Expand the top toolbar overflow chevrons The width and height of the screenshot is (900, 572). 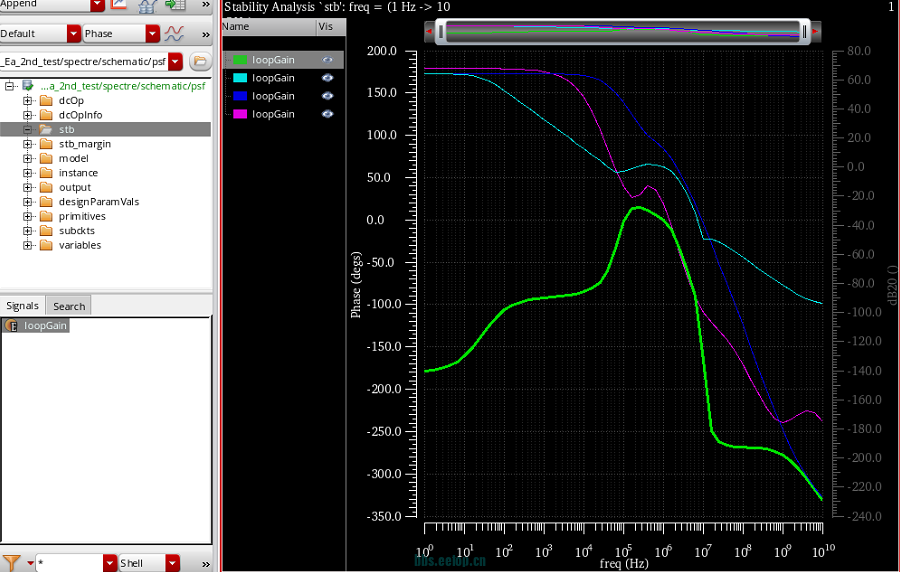(x=205, y=5)
